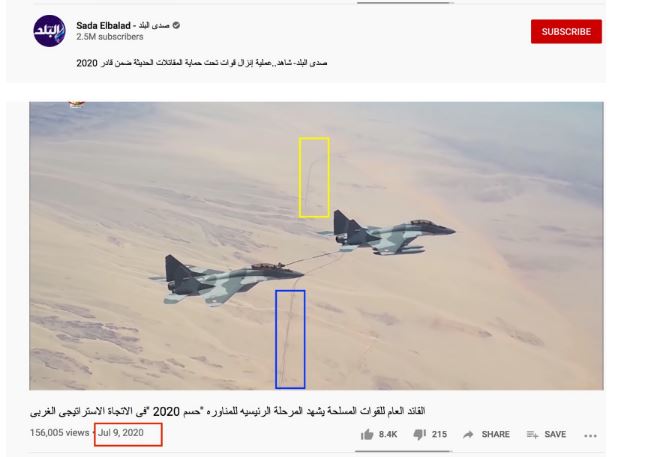Viewport: 645px width, 457px height.
Task: Click the Sada Elbalad channel avatar
Action: [x=49, y=31]
